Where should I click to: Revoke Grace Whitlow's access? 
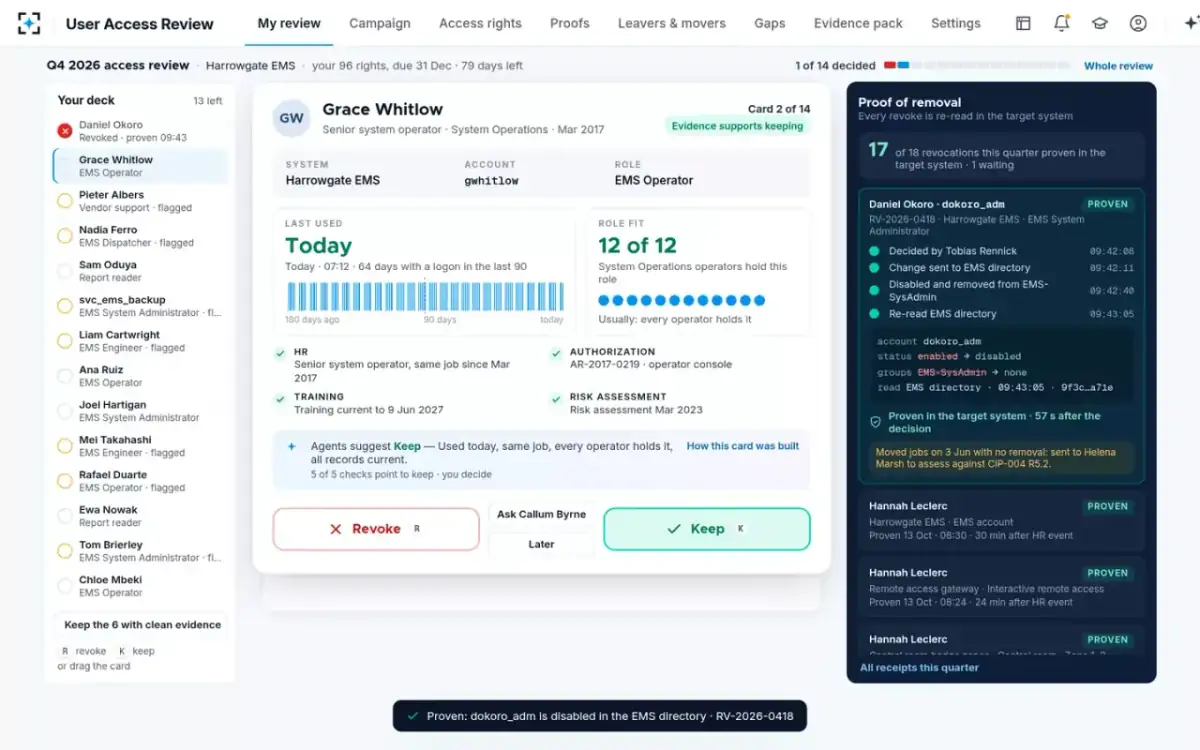(376, 529)
